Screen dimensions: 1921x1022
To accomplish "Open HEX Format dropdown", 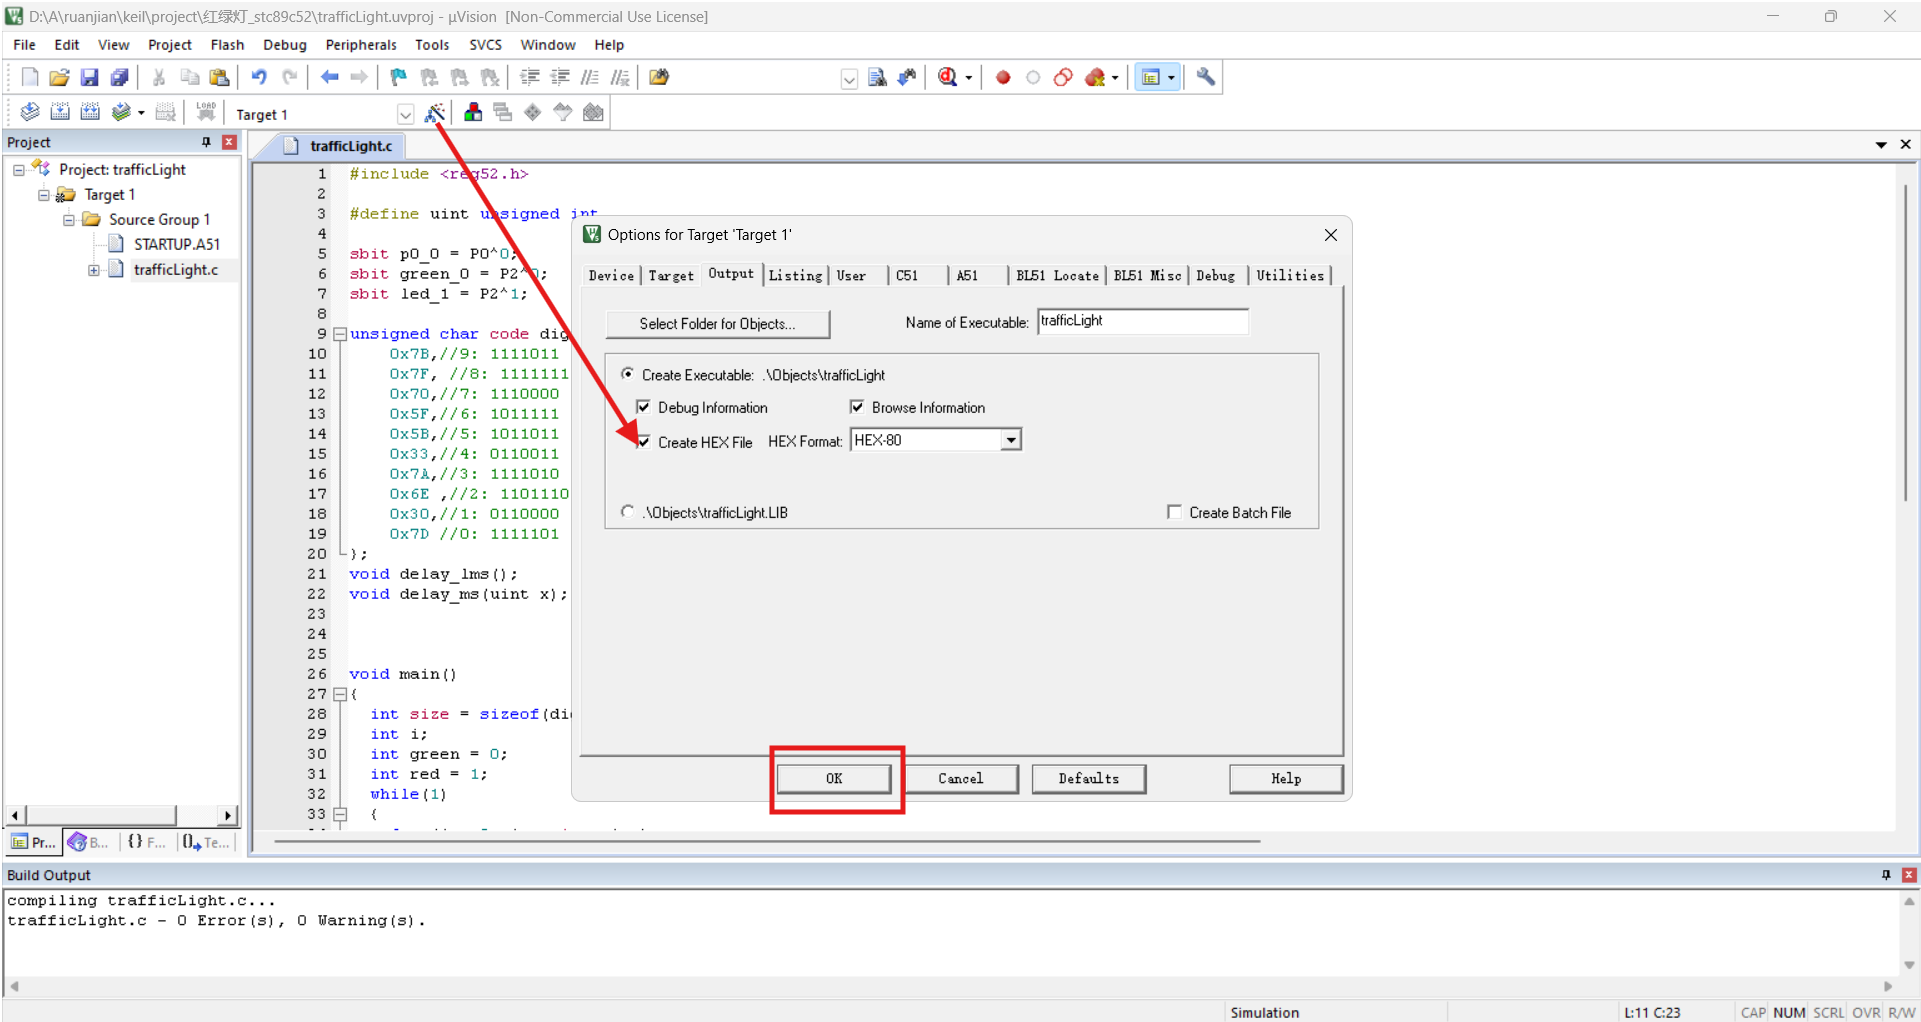I will point(1011,440).
